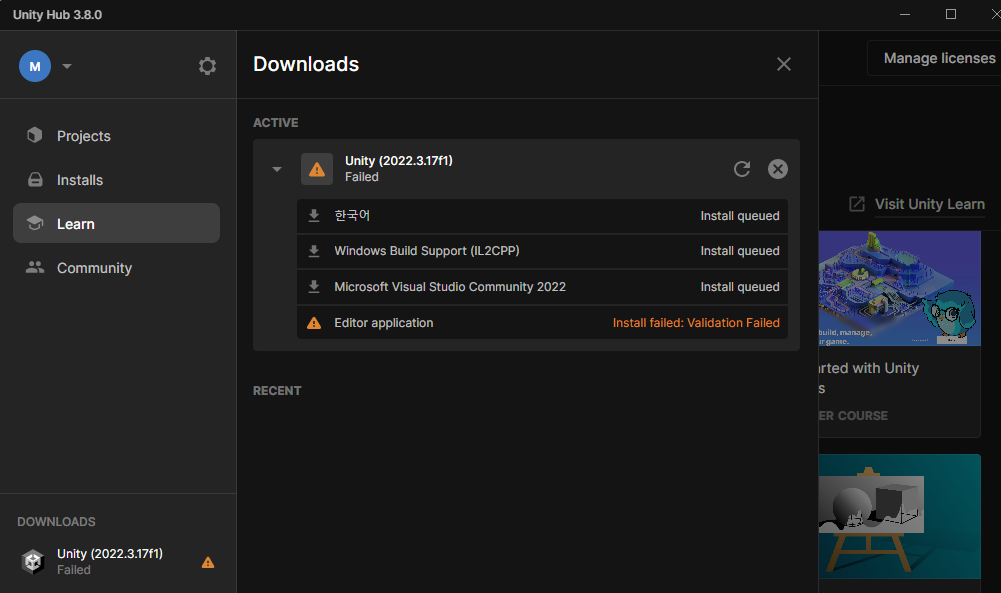The height and width of the screenshot is (593, 1001).
Task: Click Install queued status for Windows Build Support
Action: pyautogui.click(x=740, y=251)
